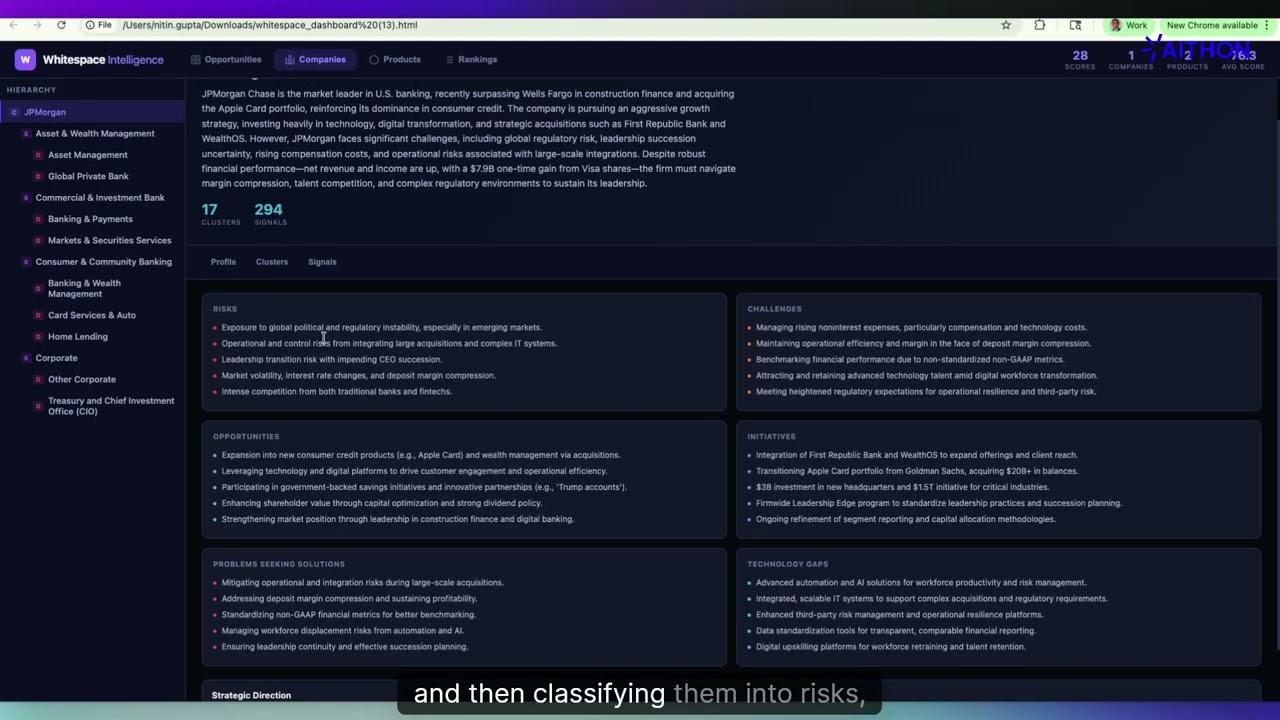Click D badge beside Home Lending
Viewport: 1280px width, 720px height.
pos(38,336)
